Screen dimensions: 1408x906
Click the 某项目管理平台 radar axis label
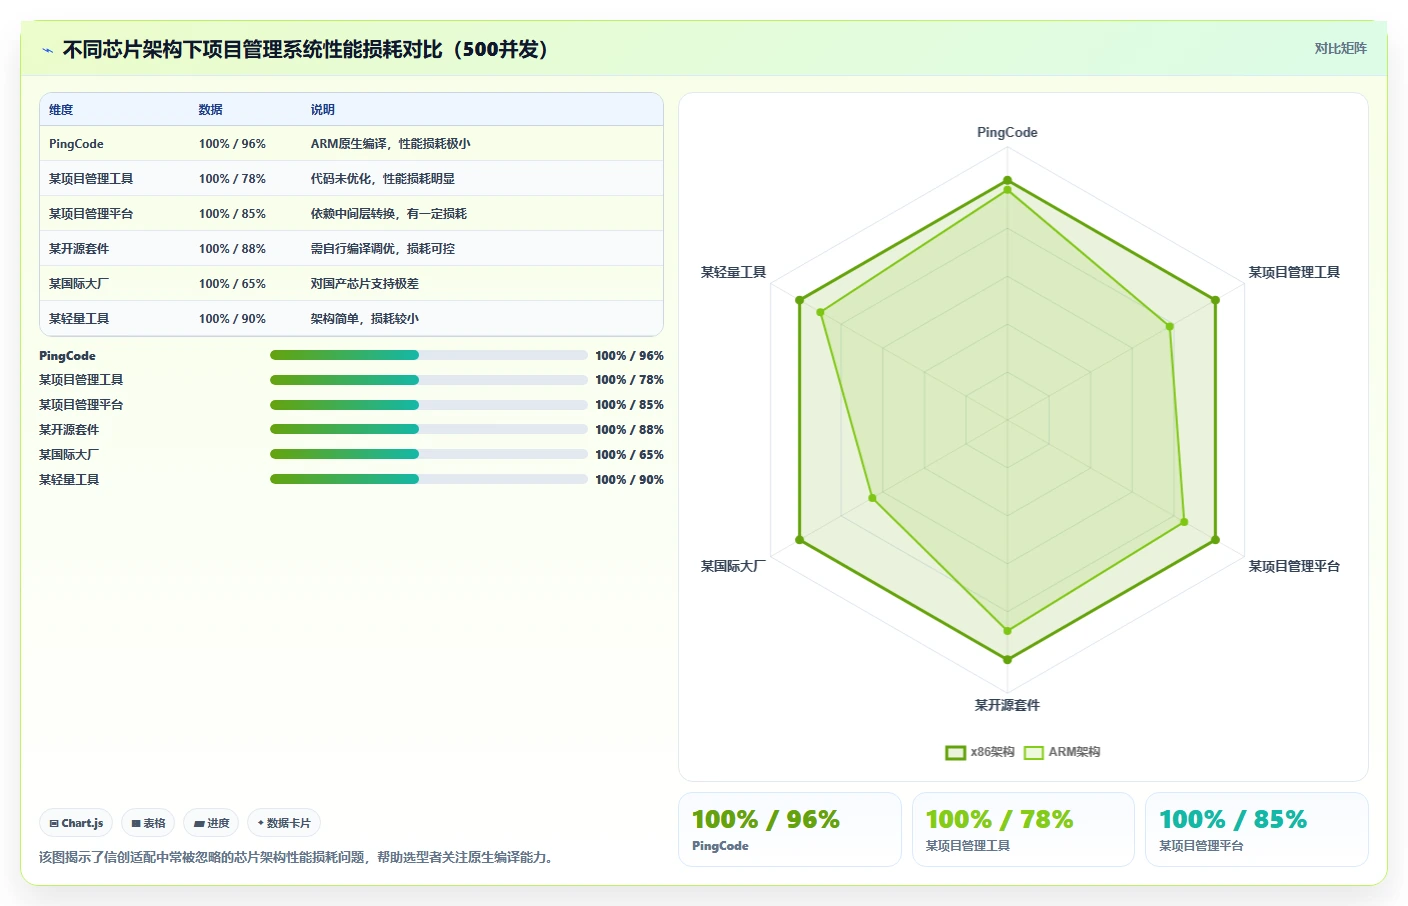click(1294, 566)
